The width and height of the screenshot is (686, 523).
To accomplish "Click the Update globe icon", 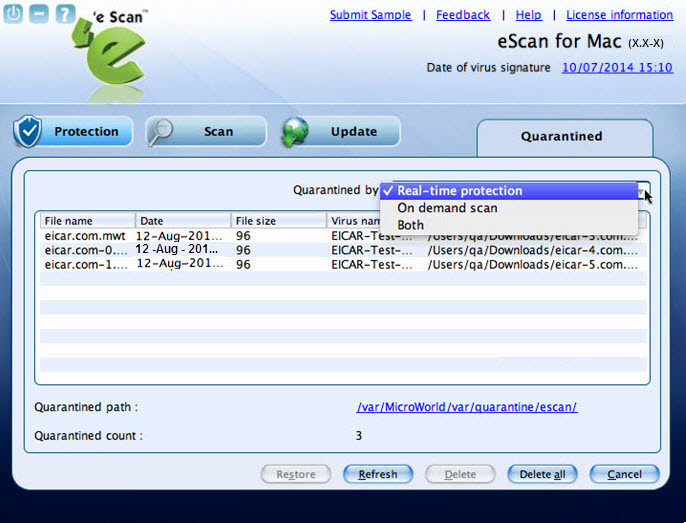I will [295, 131].
